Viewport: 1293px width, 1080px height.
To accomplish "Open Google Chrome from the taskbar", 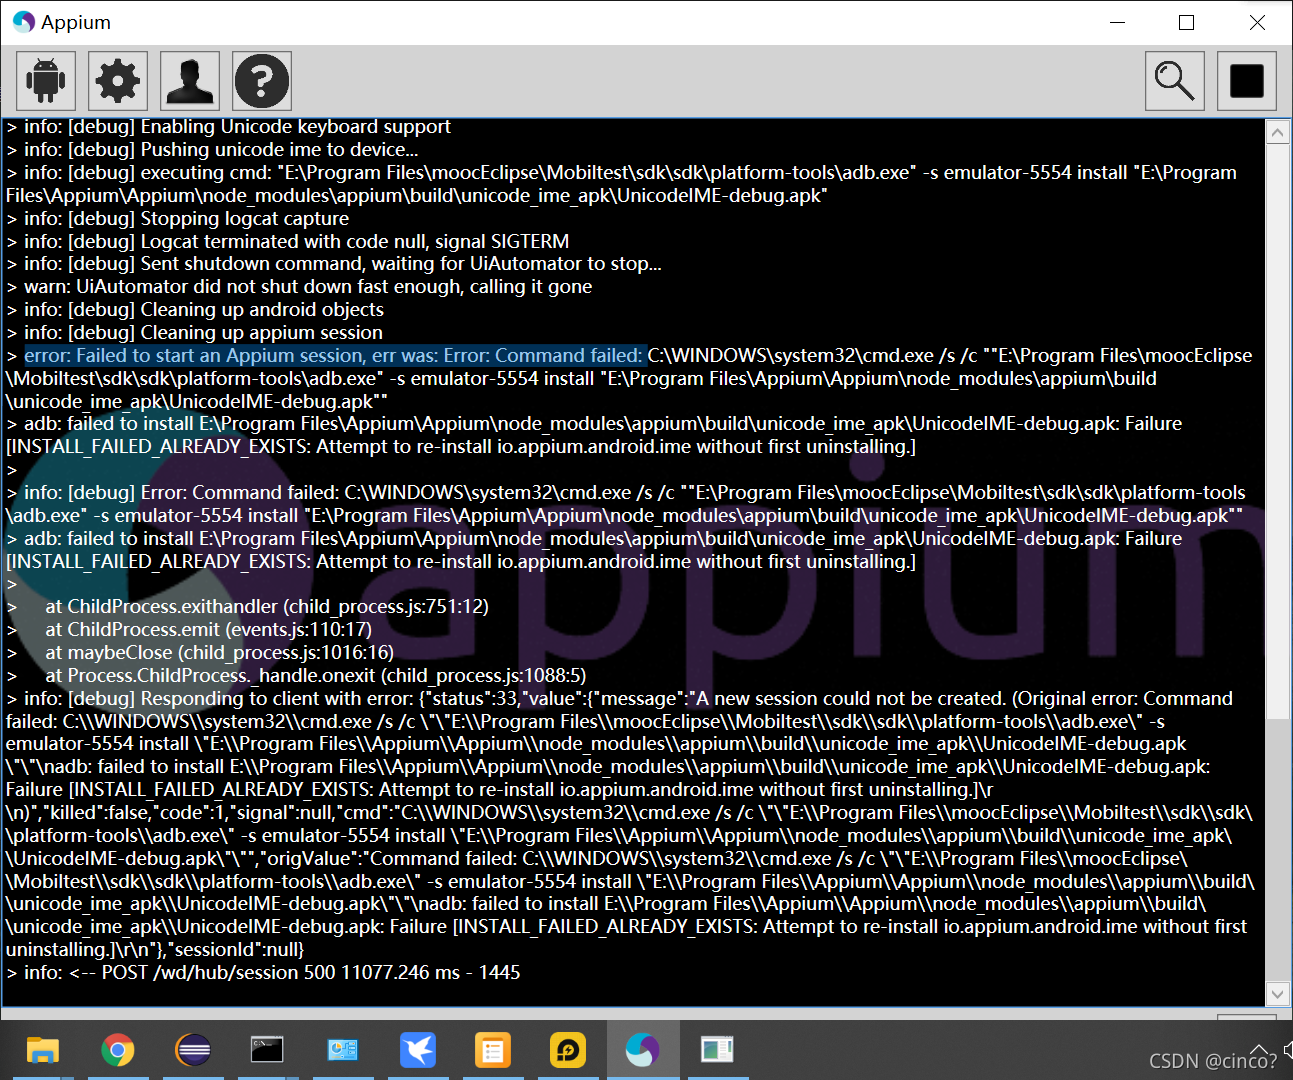I will [118, 1050].
